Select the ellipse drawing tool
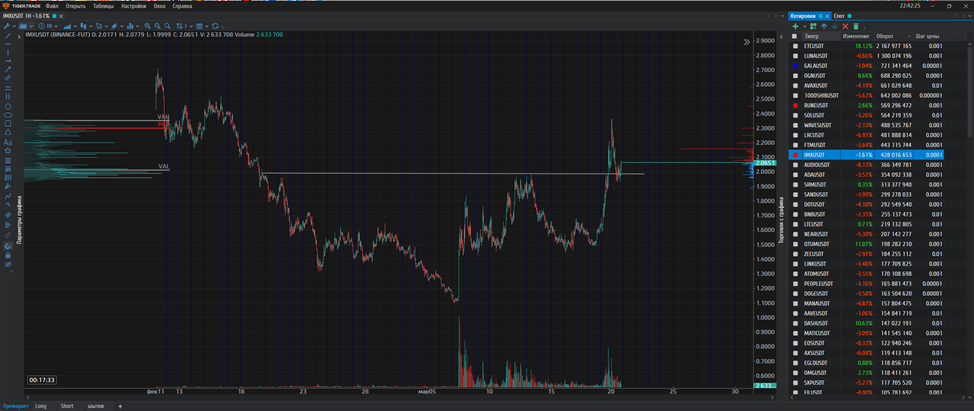Viewport: 974px width, 411px height. point(8,115)
